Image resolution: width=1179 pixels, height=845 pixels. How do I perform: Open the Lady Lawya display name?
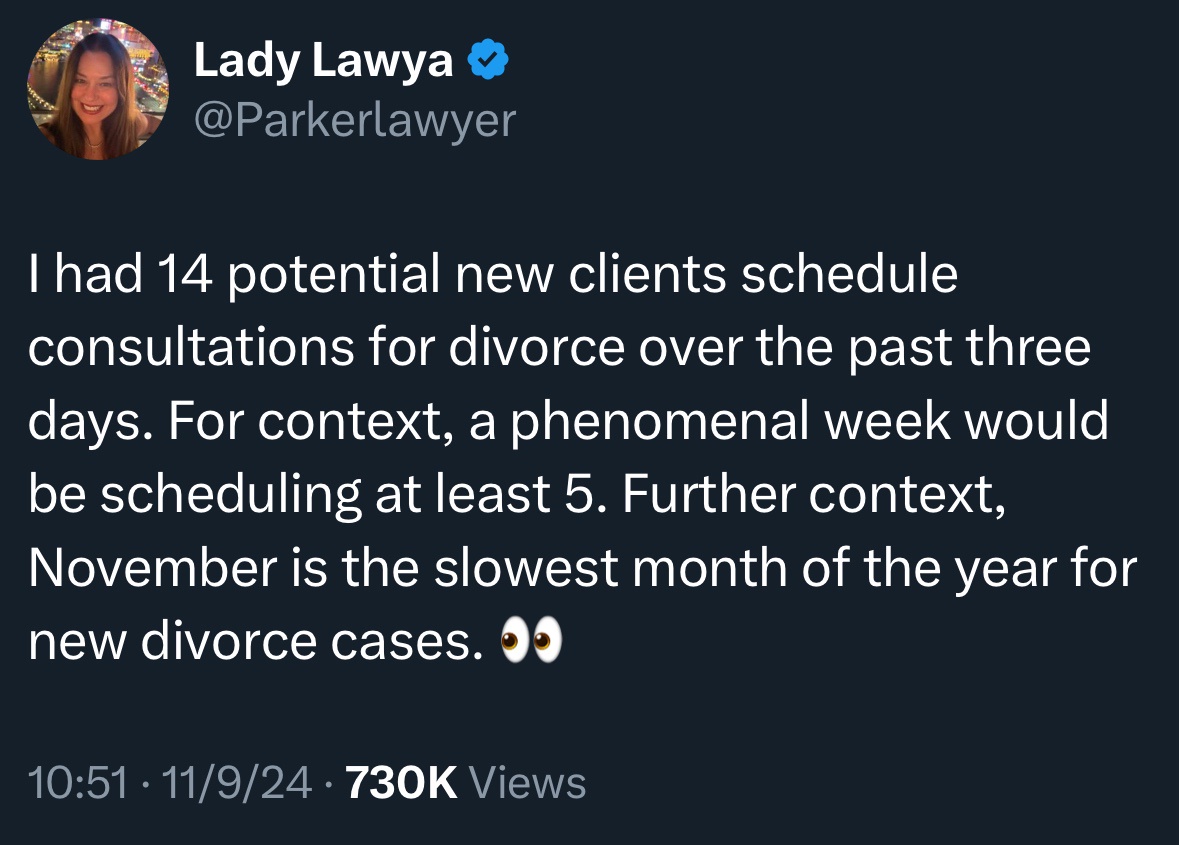323,60
